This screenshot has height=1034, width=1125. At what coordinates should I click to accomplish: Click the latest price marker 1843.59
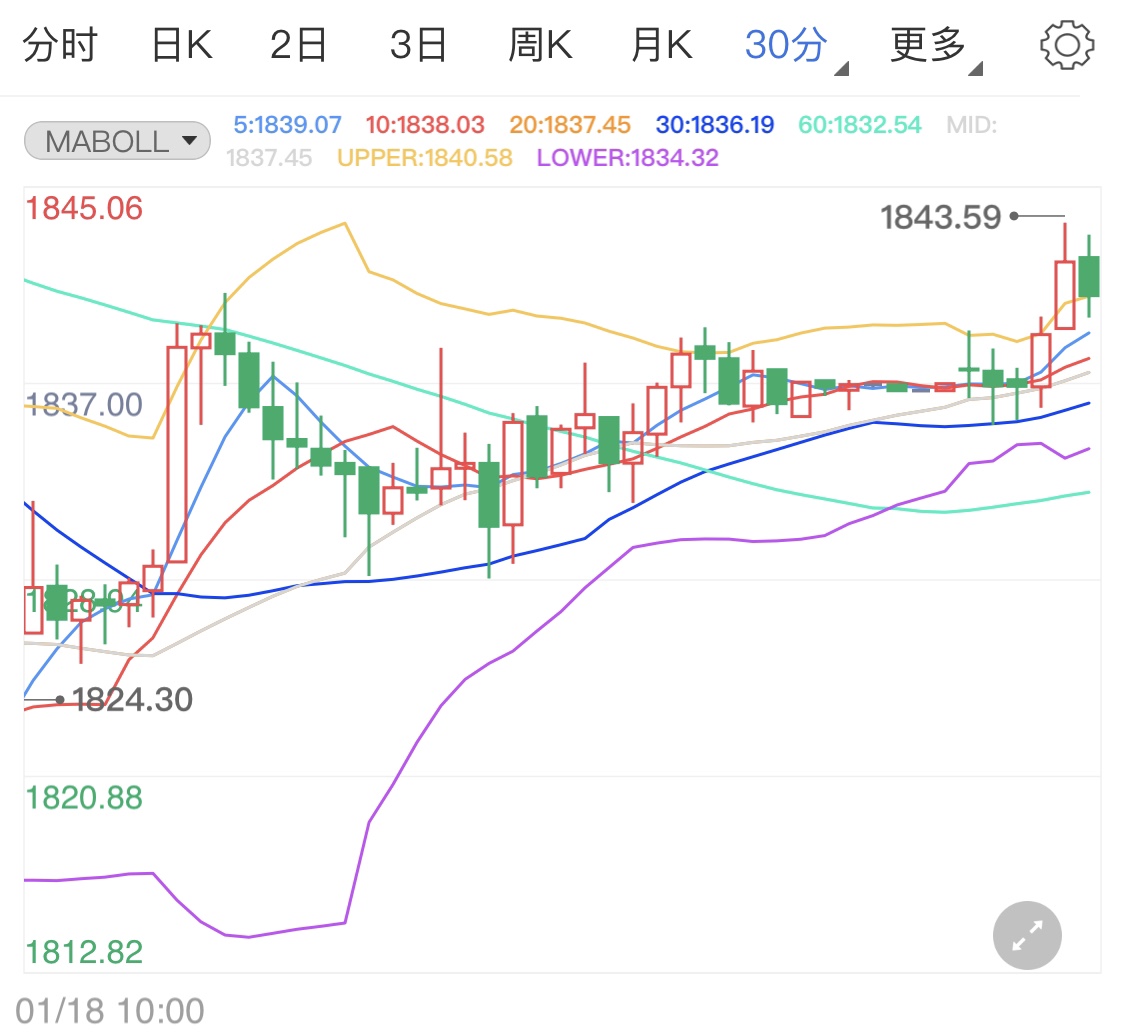click(x=938, y=216)
